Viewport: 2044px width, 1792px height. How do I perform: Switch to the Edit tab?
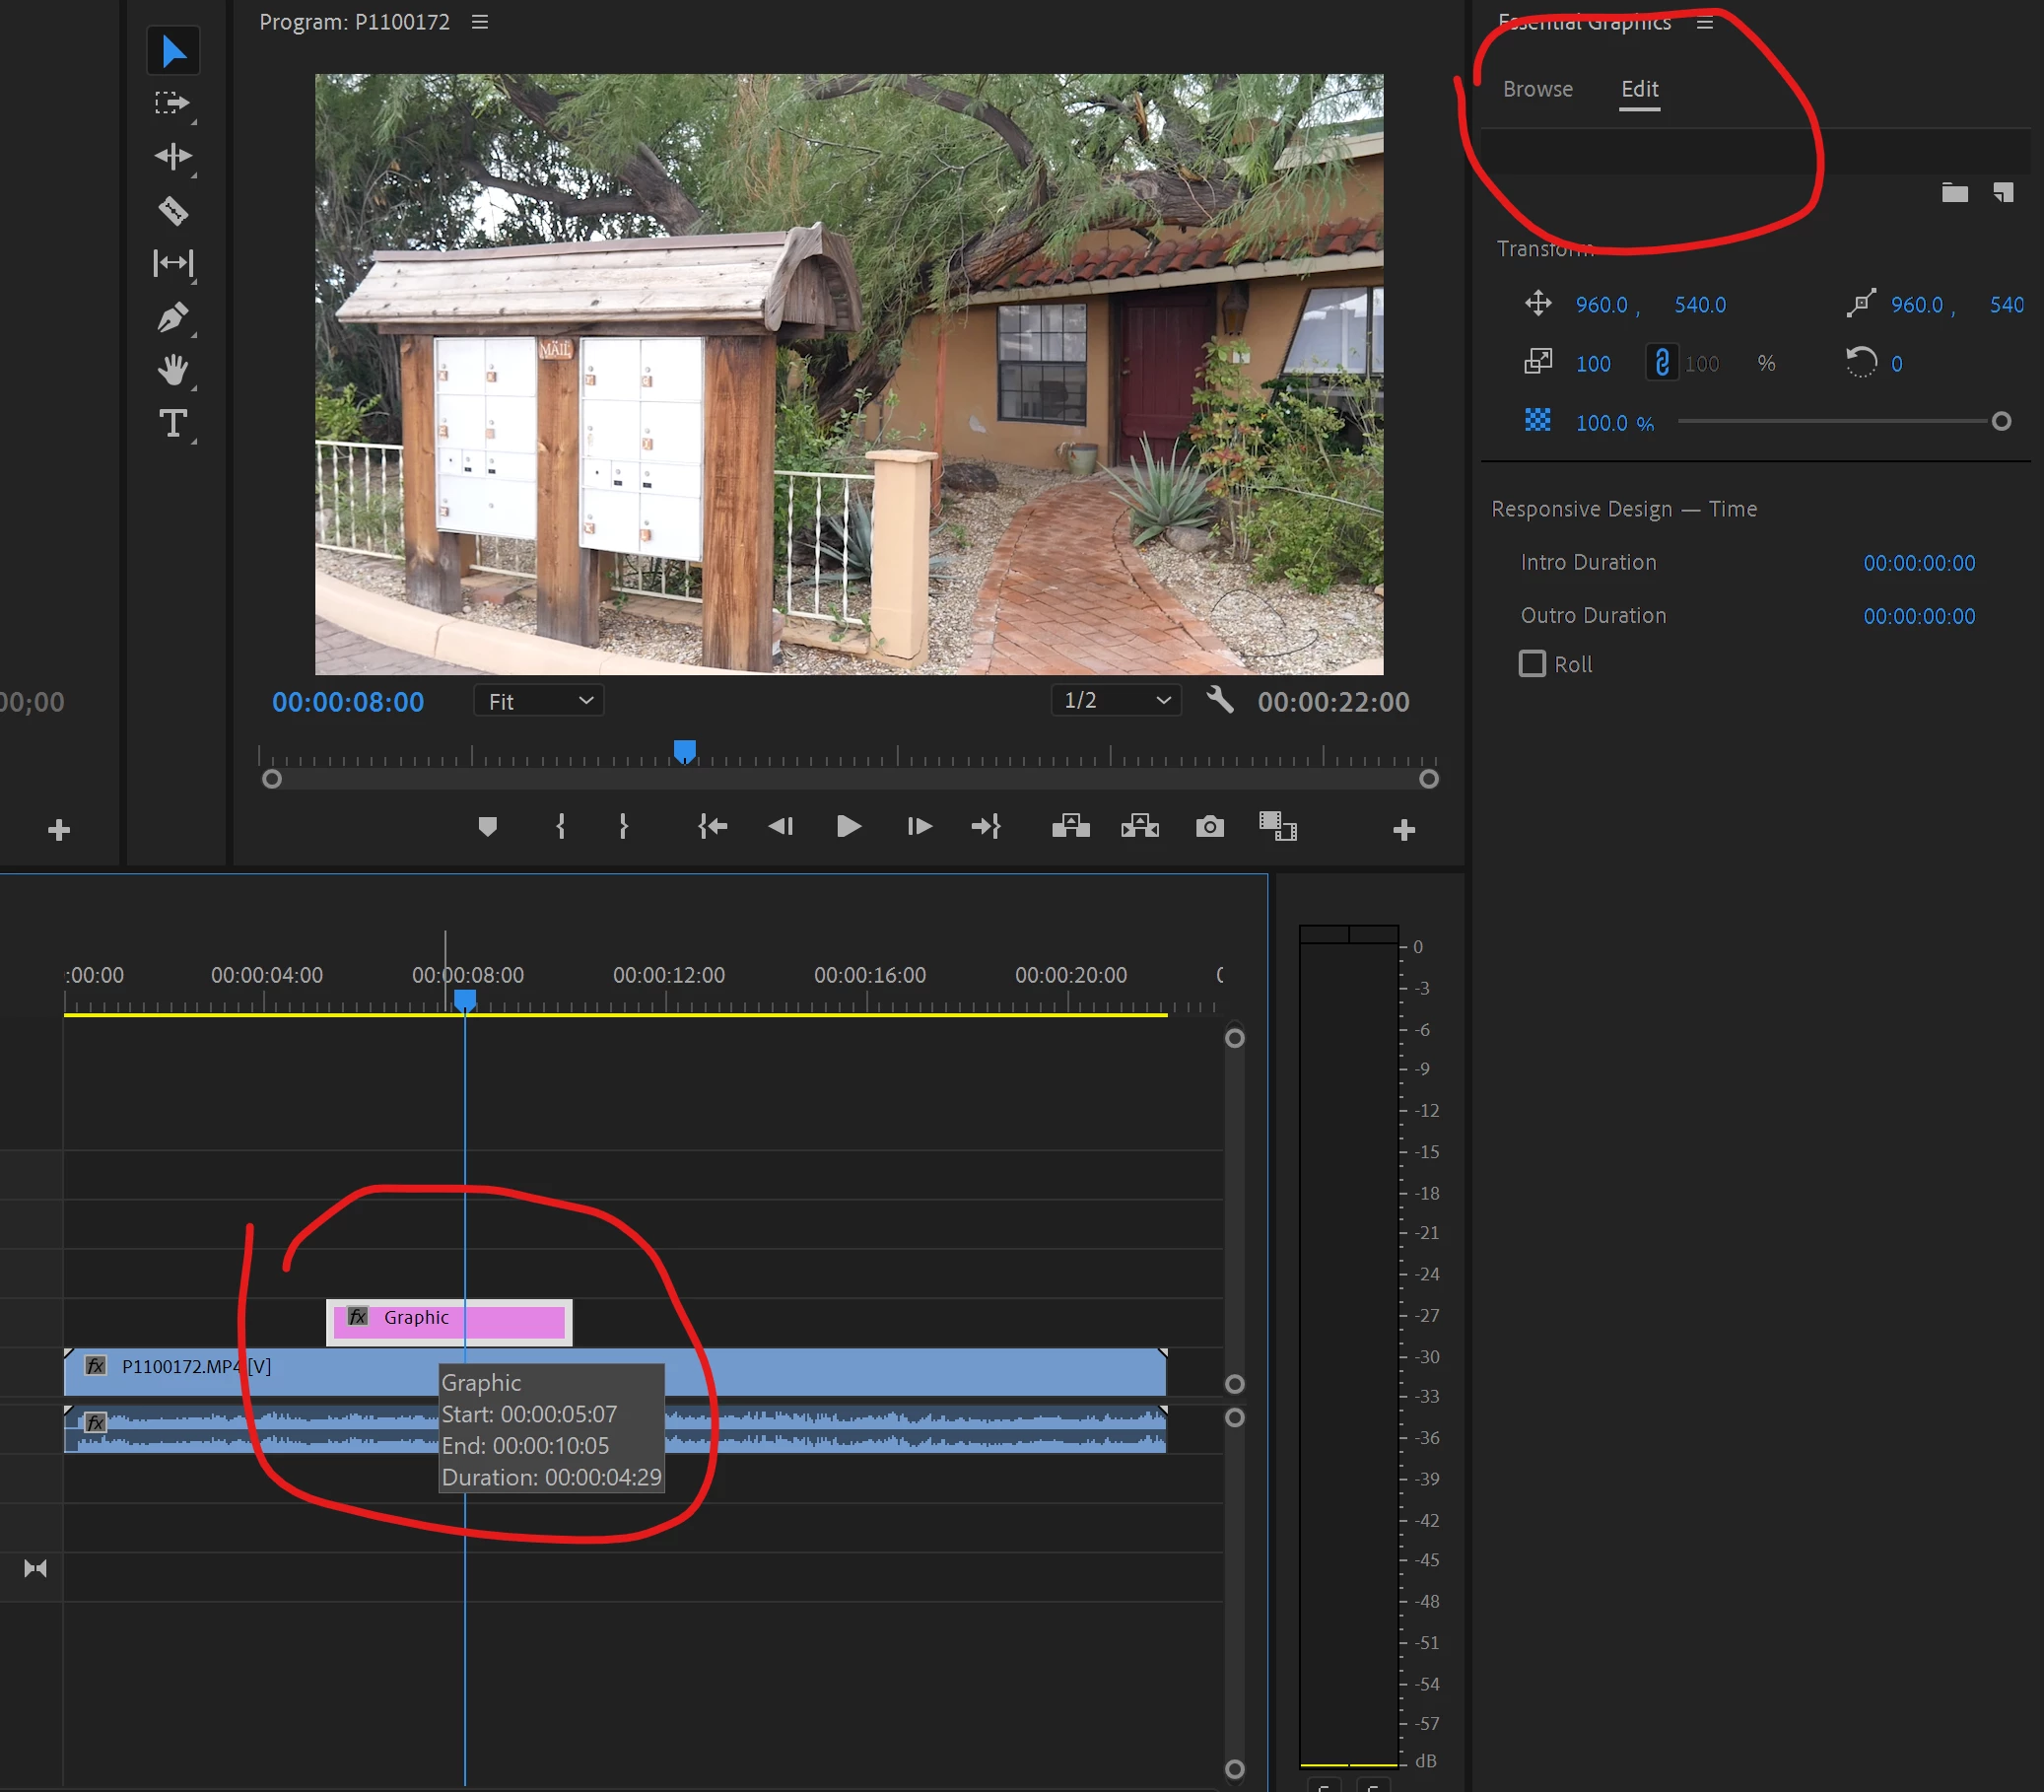1639,89
